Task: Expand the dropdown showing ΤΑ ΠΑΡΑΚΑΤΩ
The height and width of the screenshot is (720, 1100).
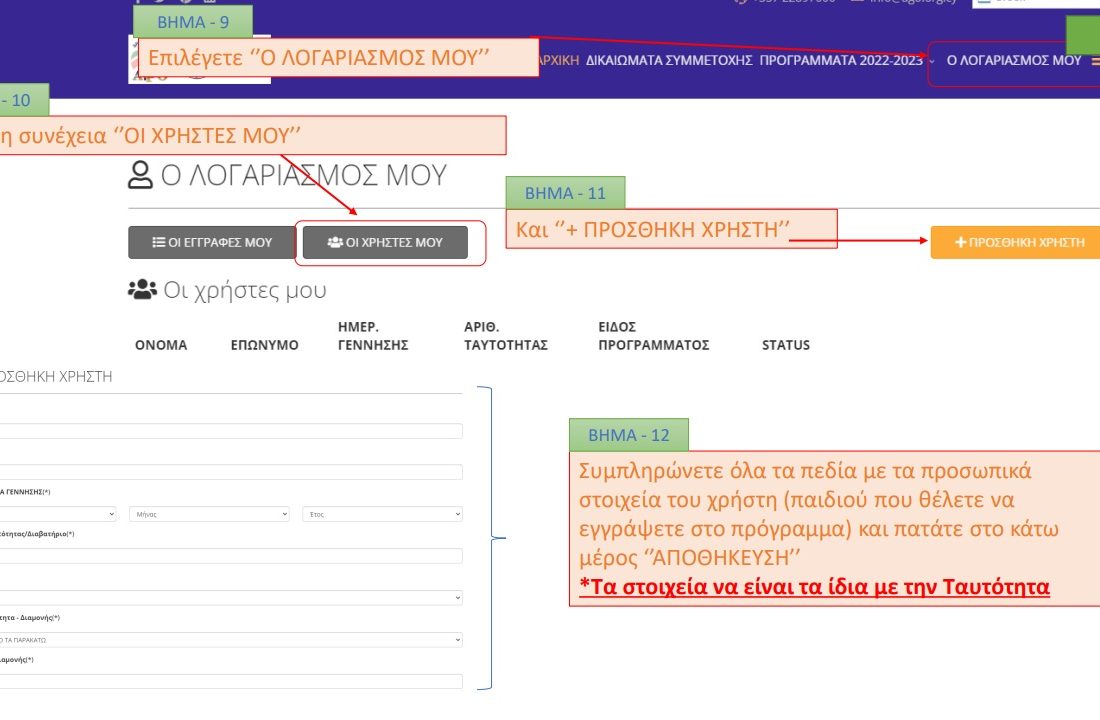Action: (231, 639)
